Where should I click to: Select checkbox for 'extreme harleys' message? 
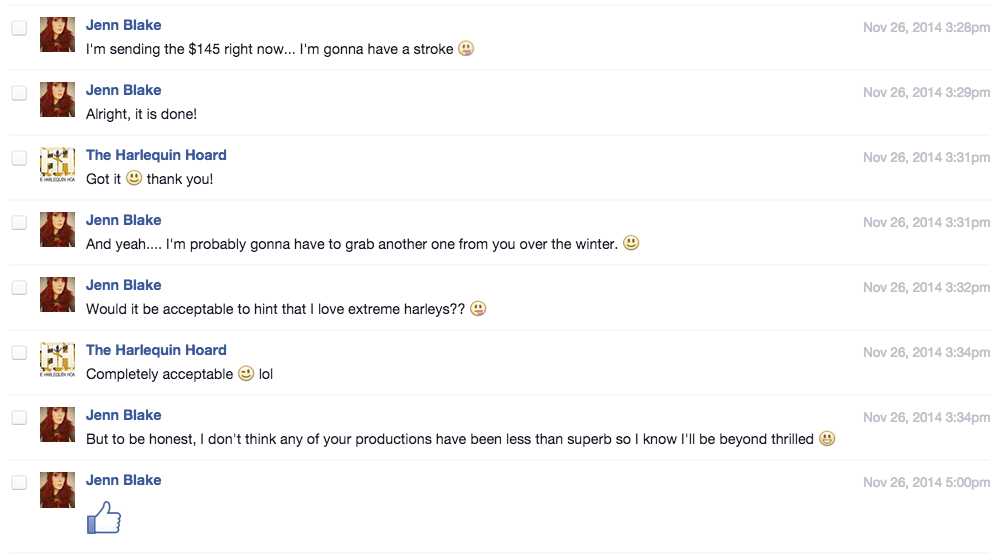(19, 288)
